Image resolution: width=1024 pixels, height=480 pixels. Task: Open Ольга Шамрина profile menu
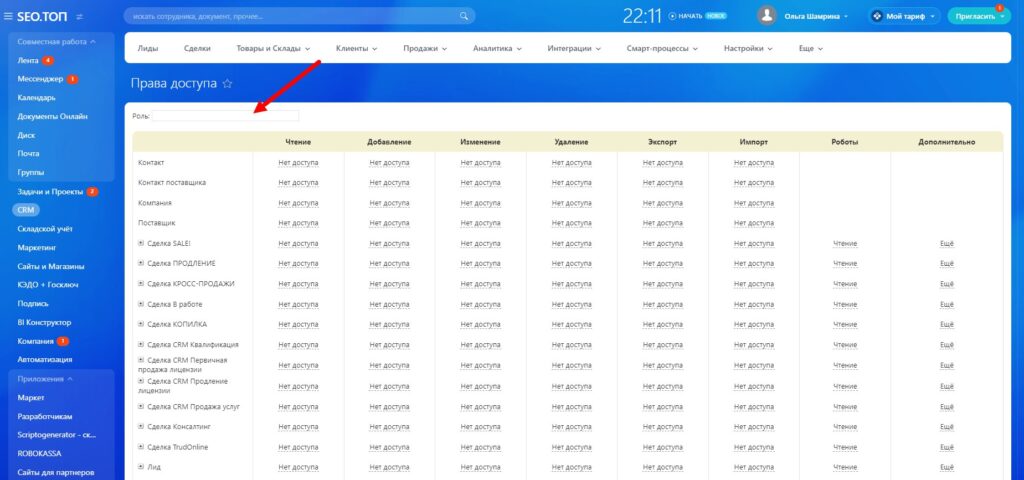tap(816, 16)
